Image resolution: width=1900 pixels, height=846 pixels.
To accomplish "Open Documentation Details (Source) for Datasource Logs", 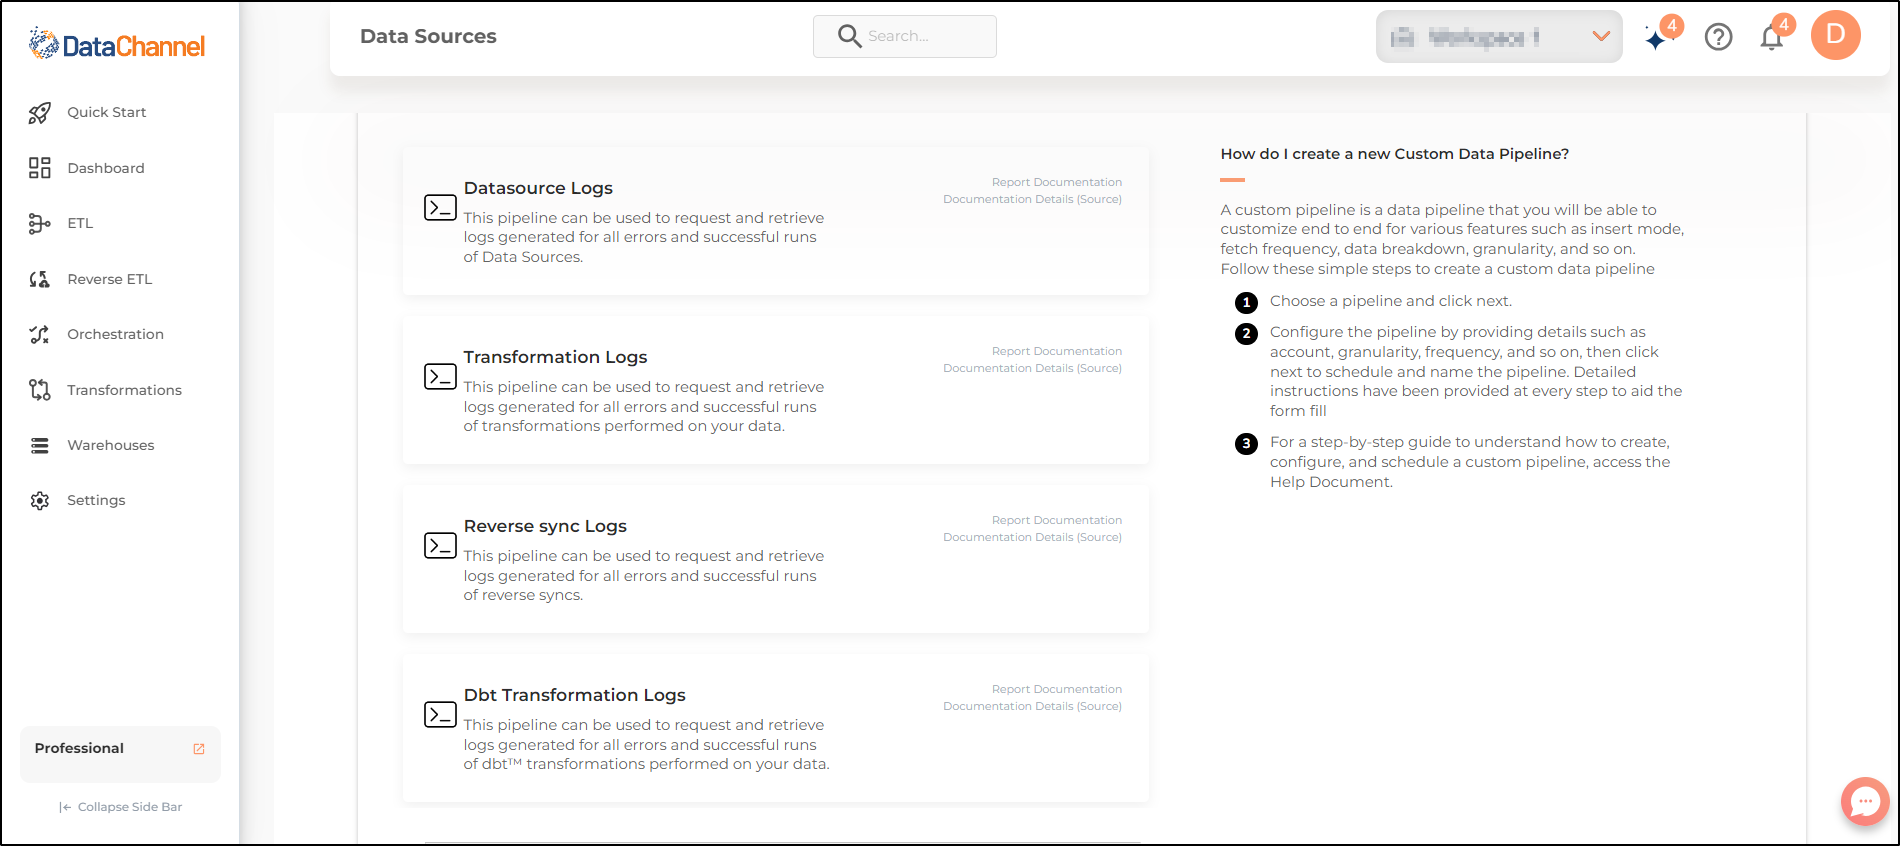I will coord(1032,199).
